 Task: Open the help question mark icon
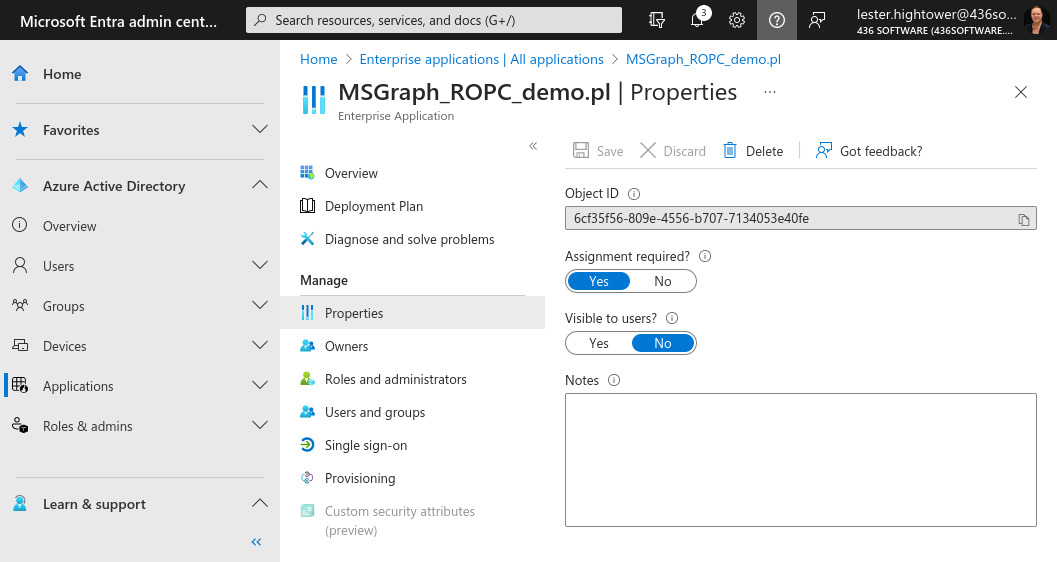(x=777, y=20)
